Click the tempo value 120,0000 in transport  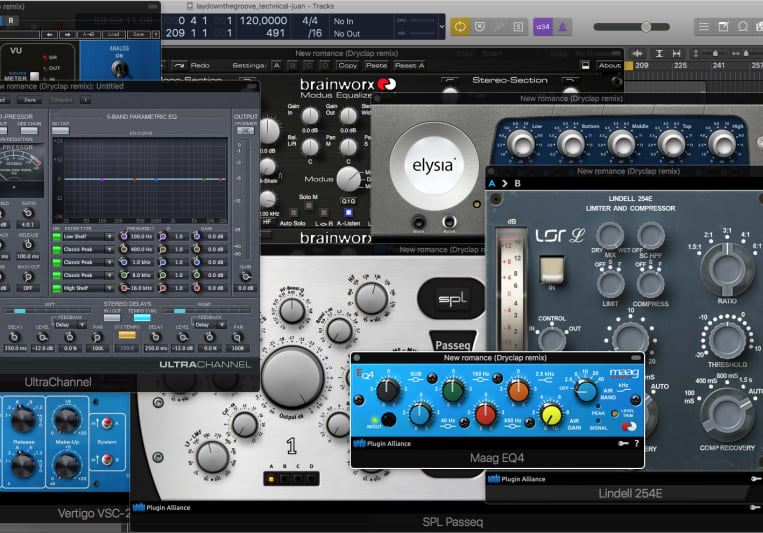(263, 20)
